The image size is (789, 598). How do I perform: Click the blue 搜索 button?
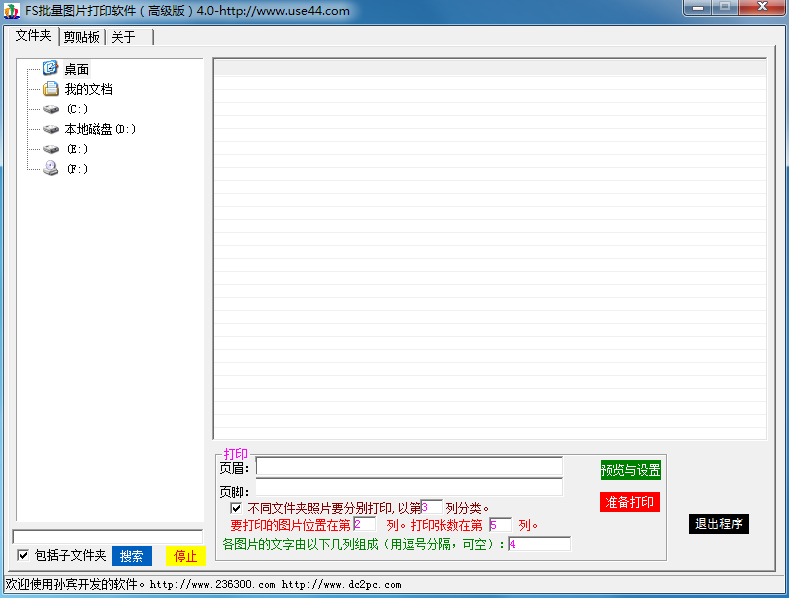[x=132, y=556]
